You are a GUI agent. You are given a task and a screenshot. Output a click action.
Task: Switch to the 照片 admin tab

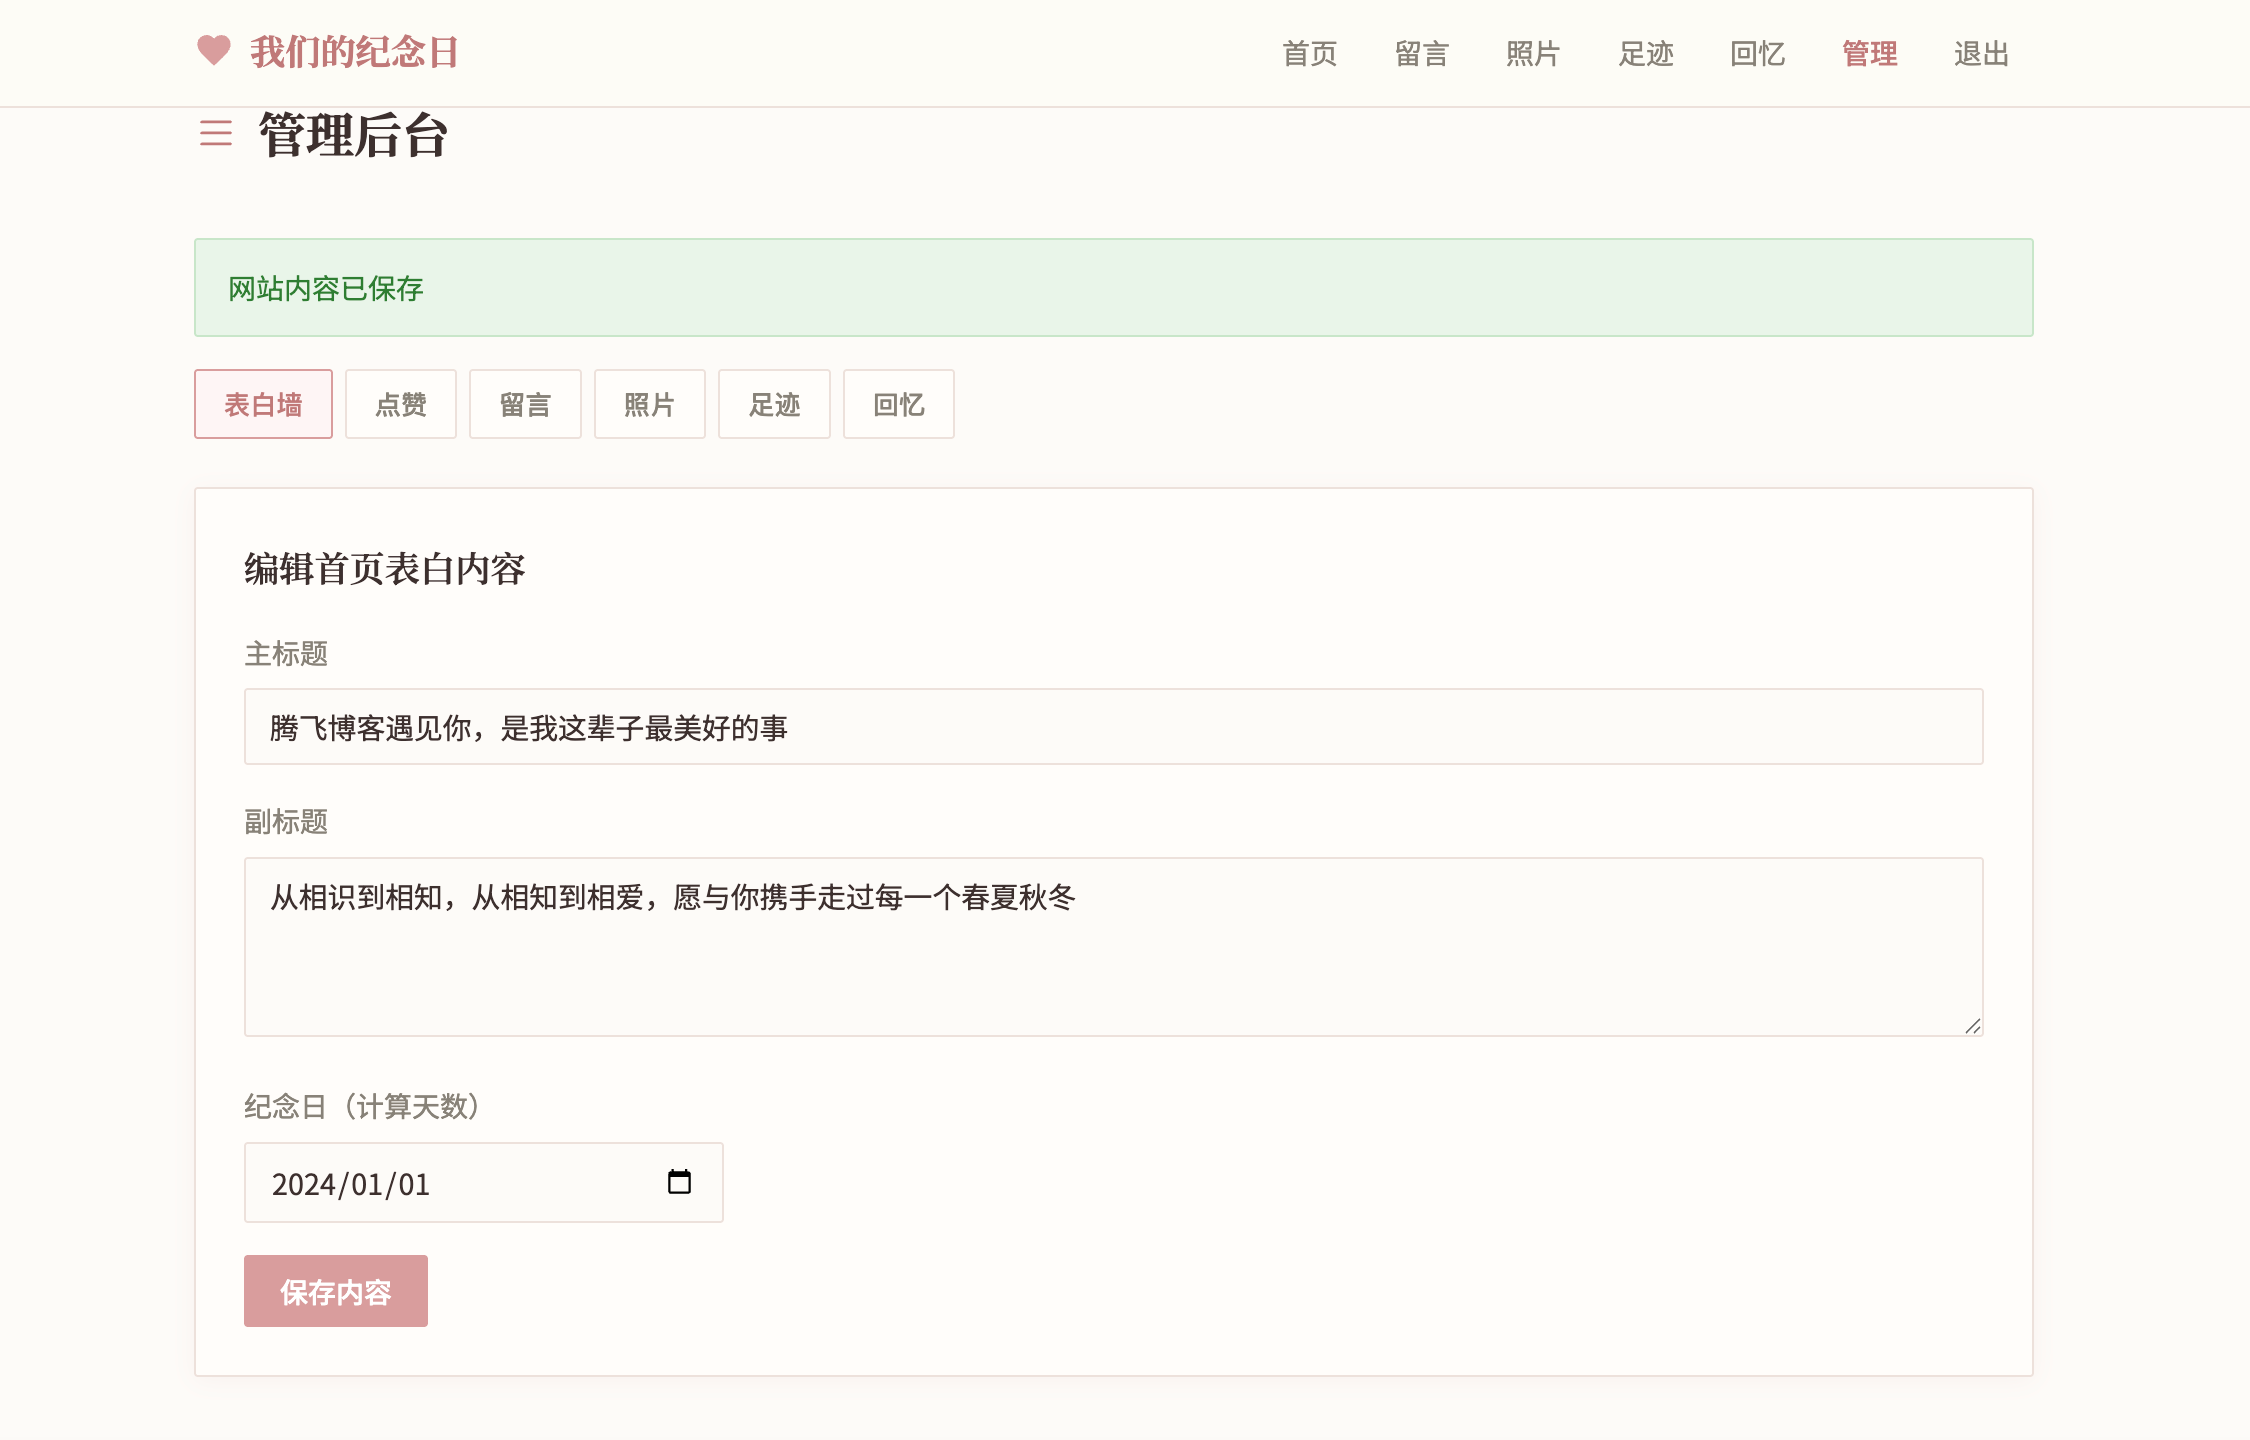click(x=650, y=404)
